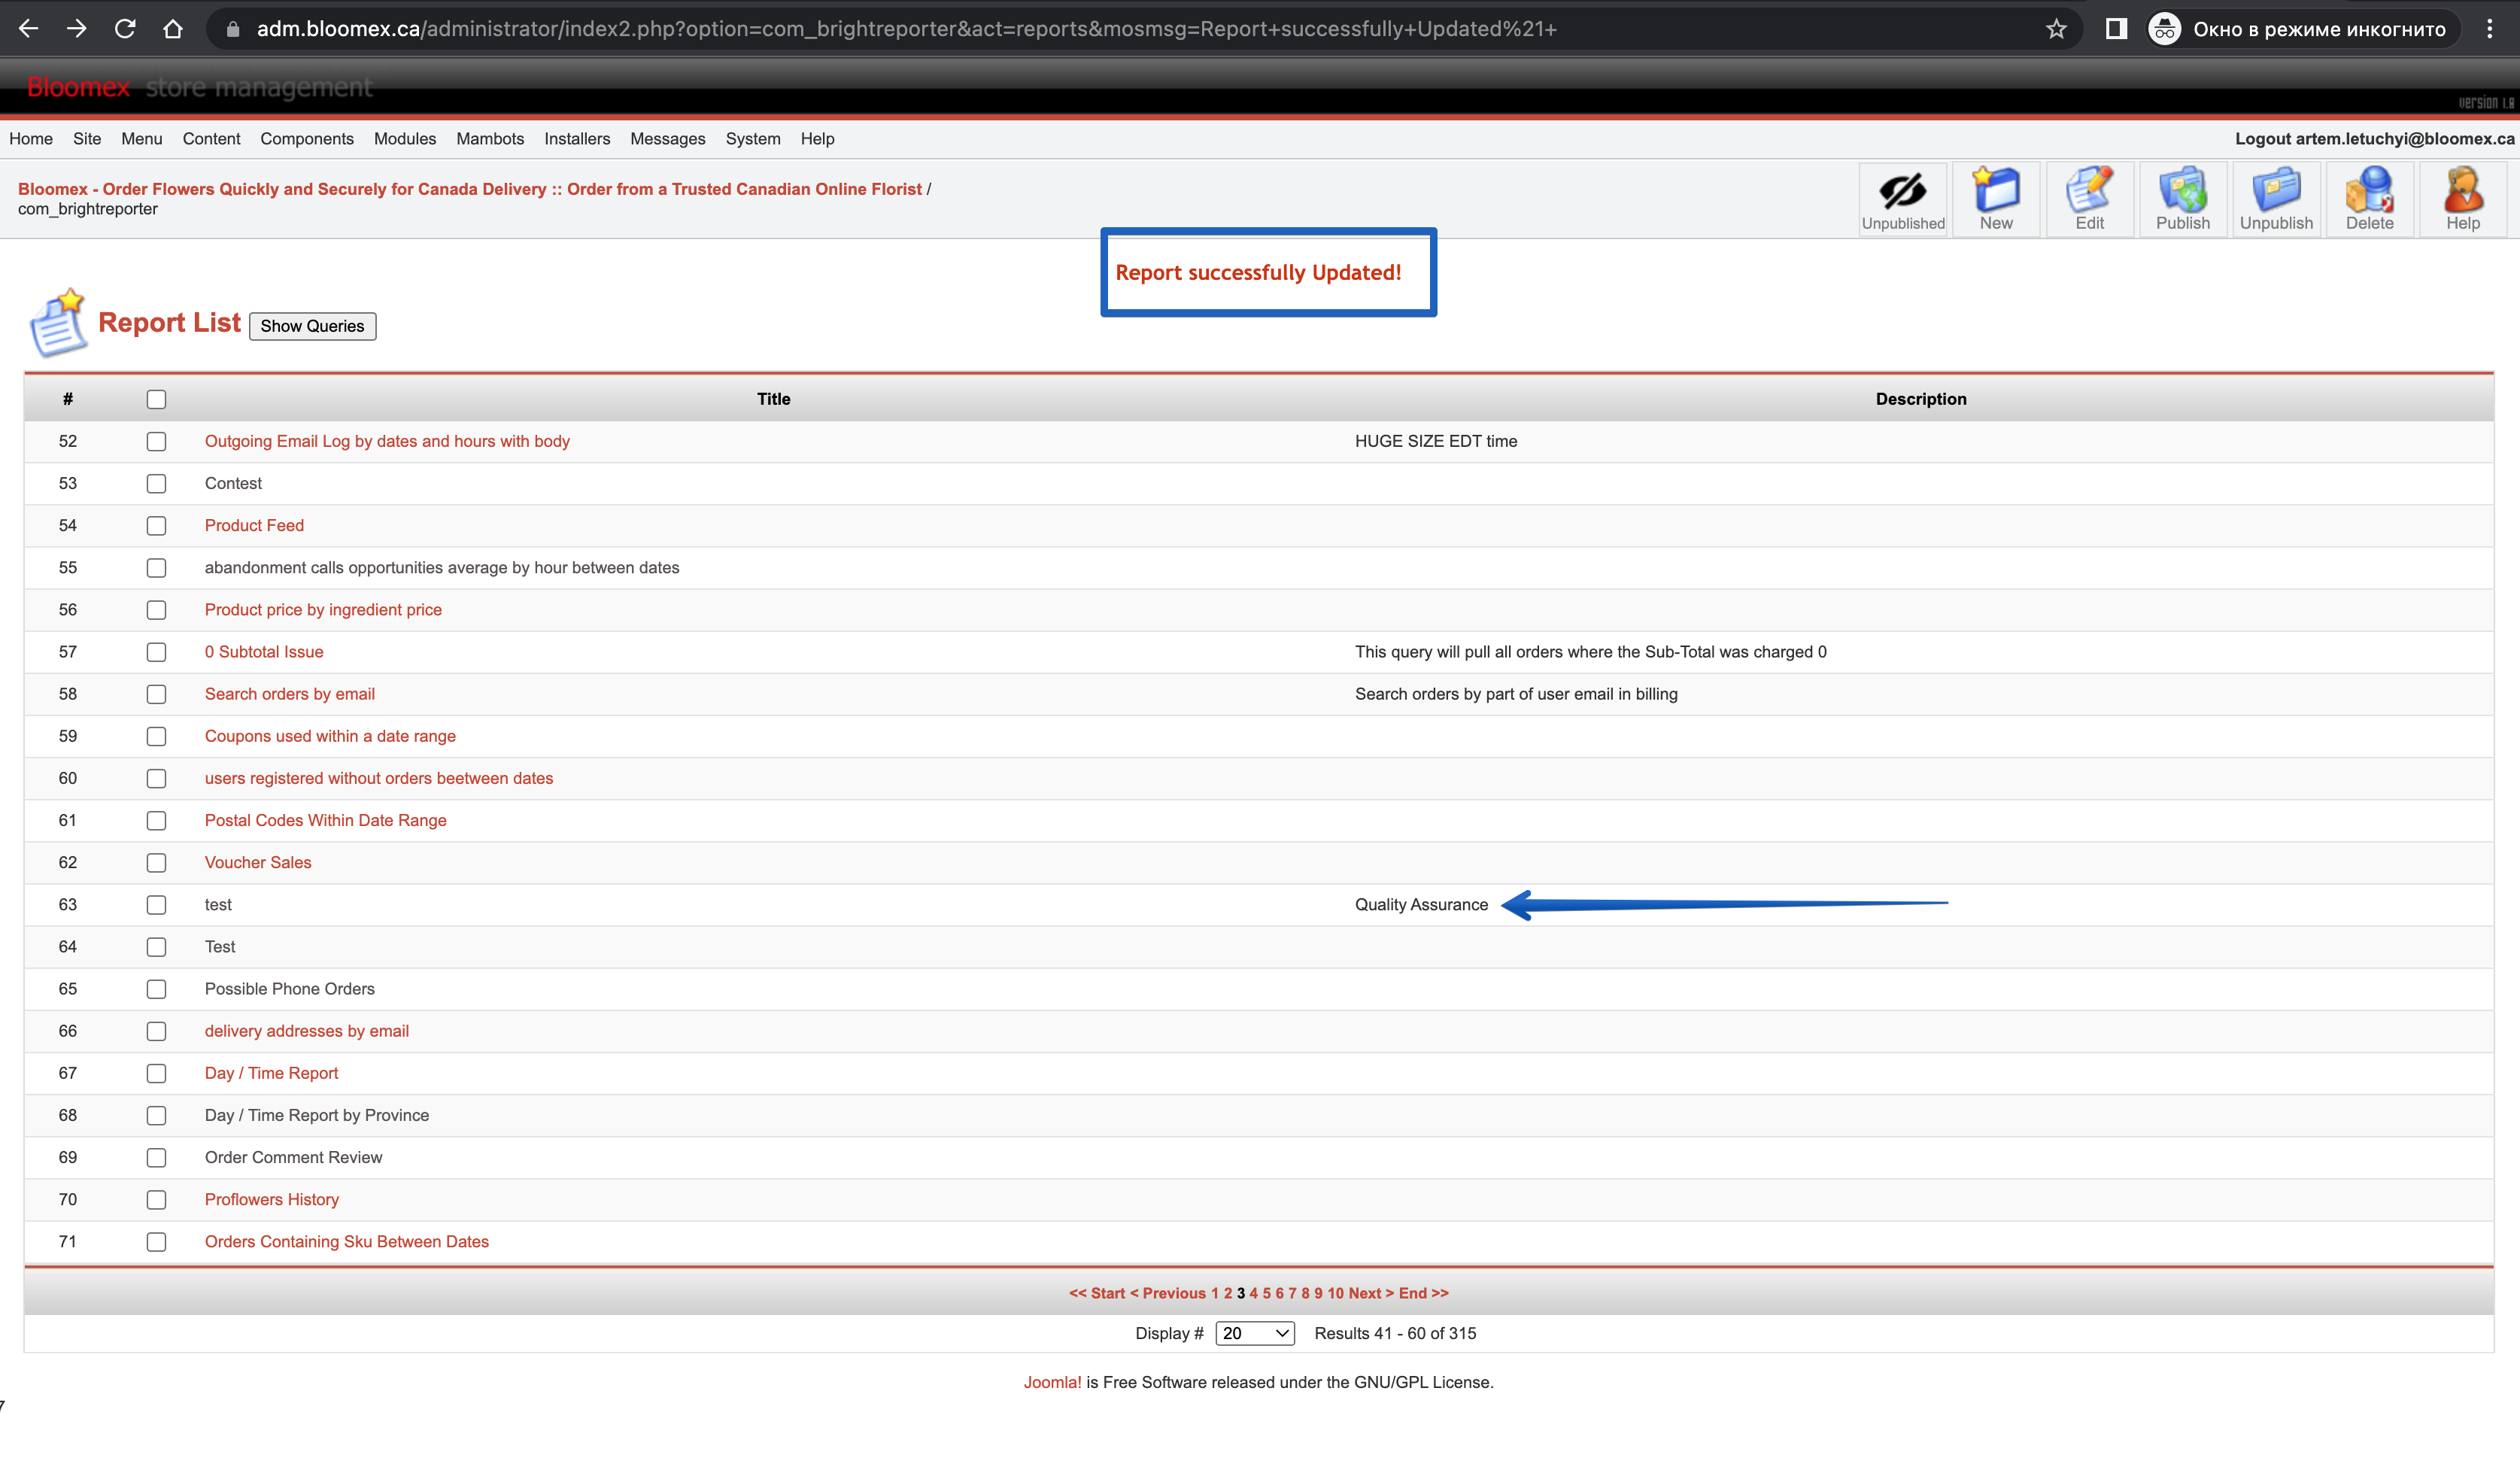Select checkbox for row 63 test

[156, 904]
